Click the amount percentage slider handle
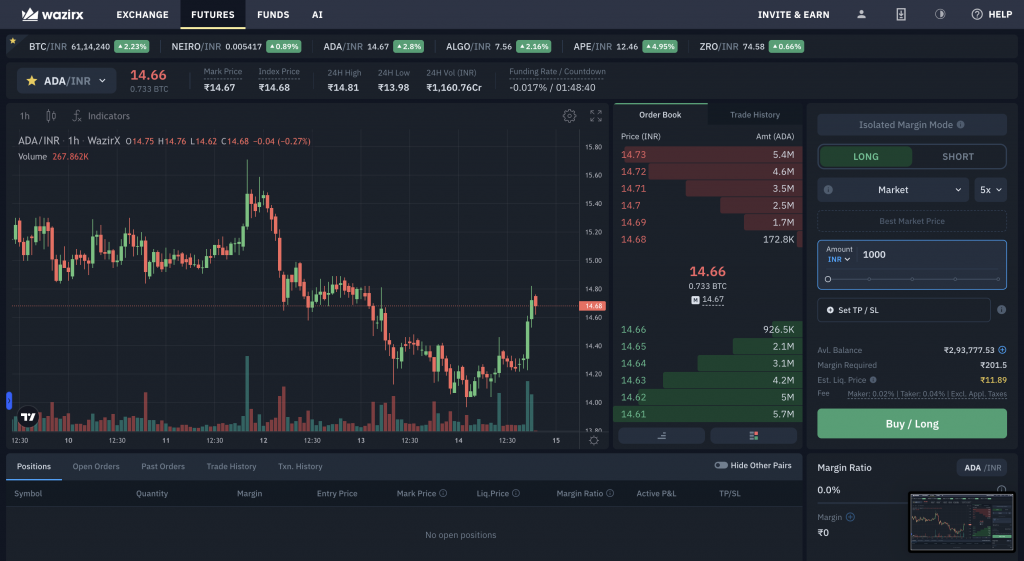The width and height of the screenshot is (1024, 561). tap(828, 279)
